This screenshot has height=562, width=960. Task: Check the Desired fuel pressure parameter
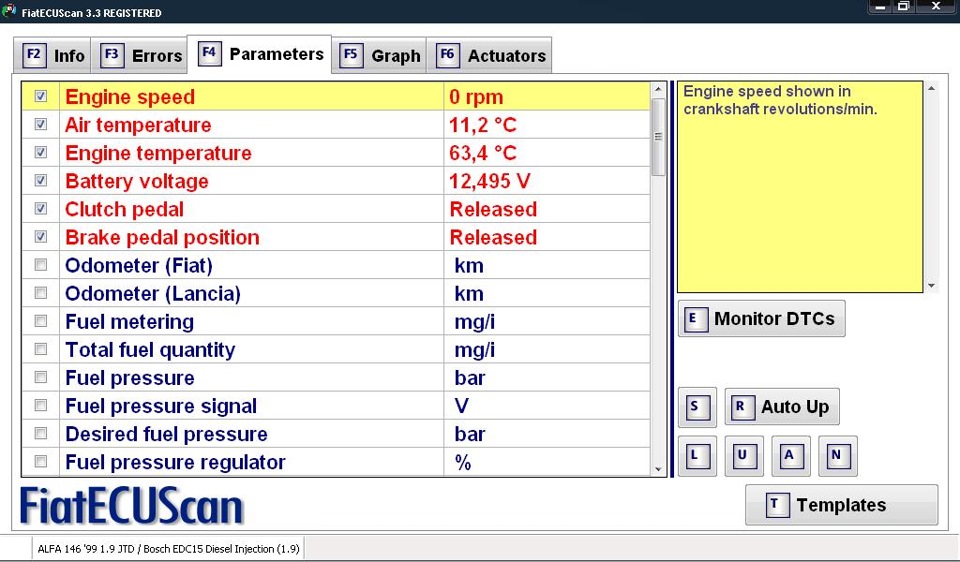point(40,433)
